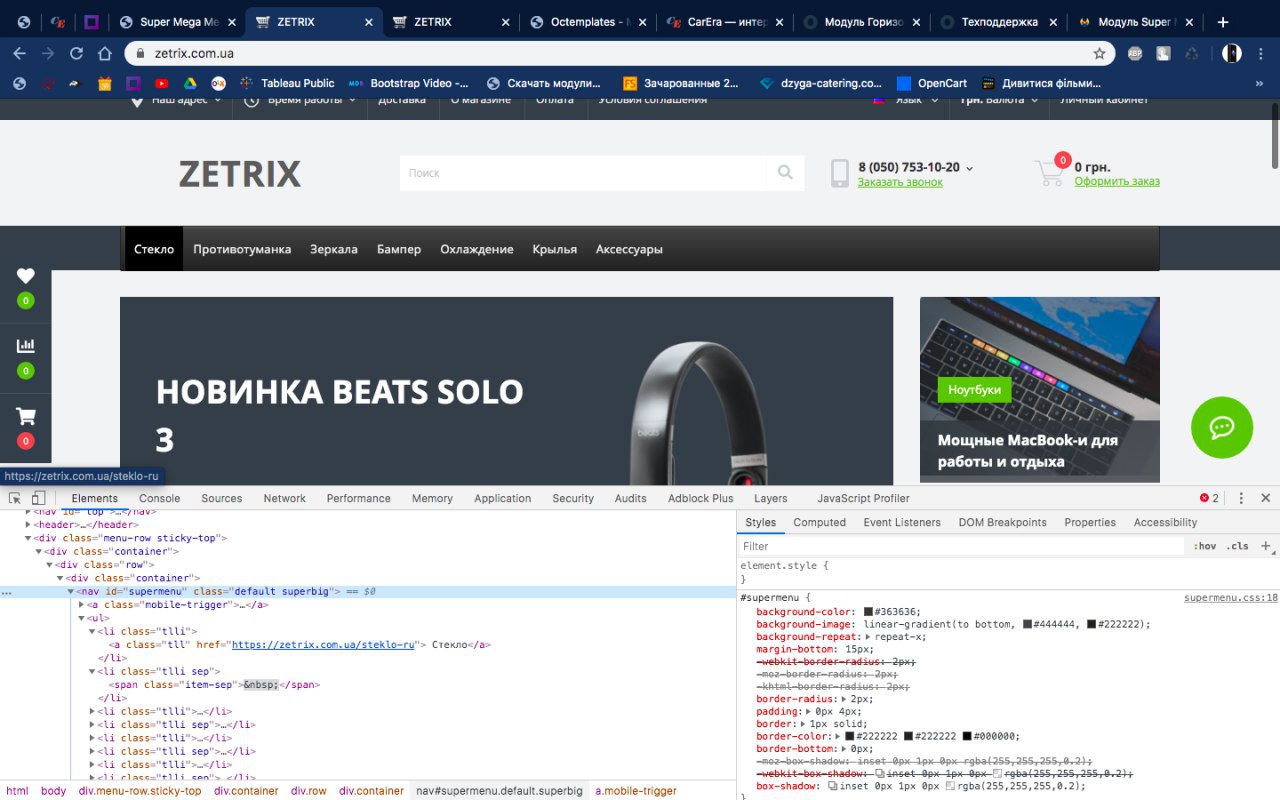1280x800 pixels.
Task: Open the YouTube bookmark icon
Action: tap(161, 84)
